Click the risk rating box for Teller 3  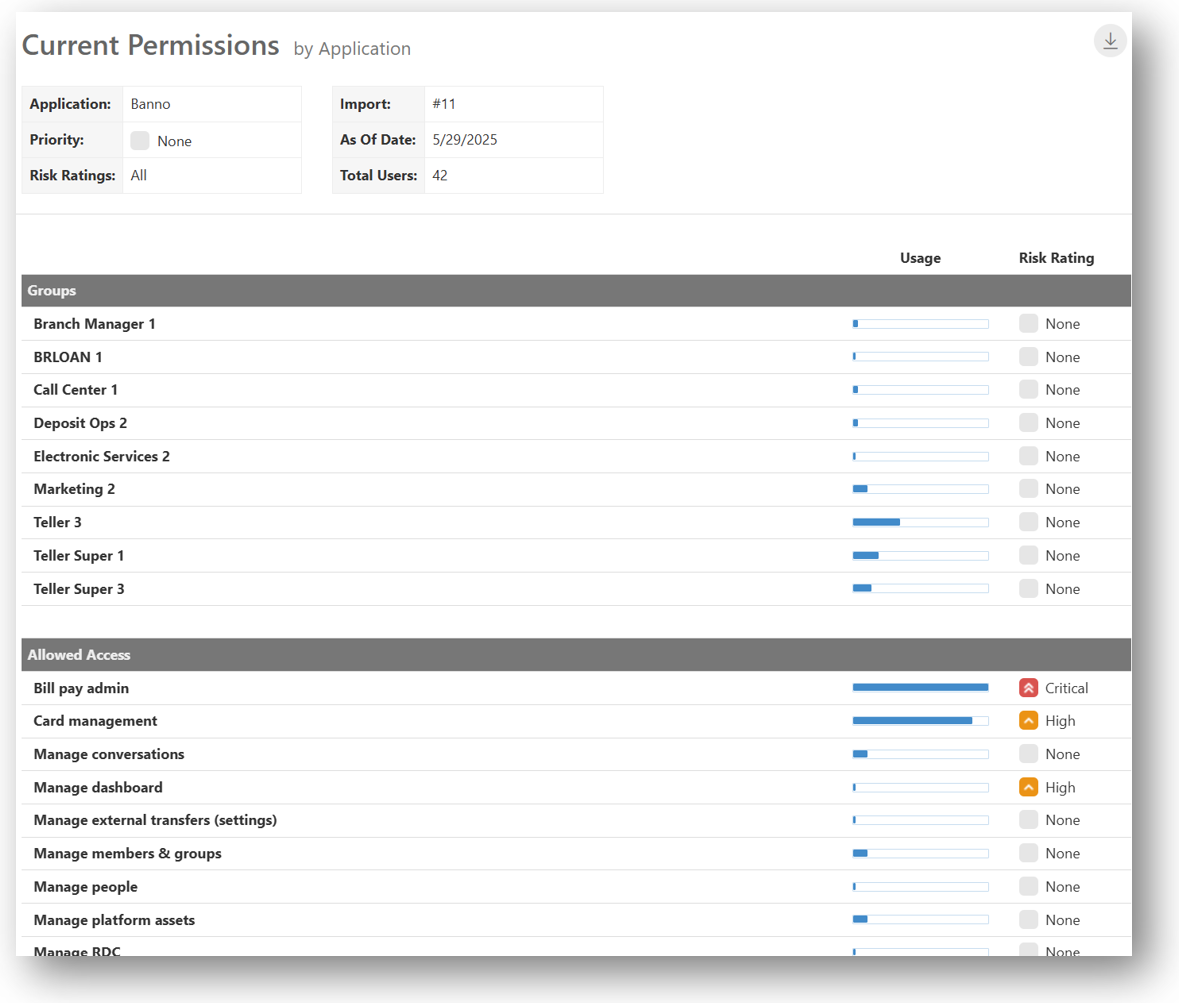click(1028, 522)
